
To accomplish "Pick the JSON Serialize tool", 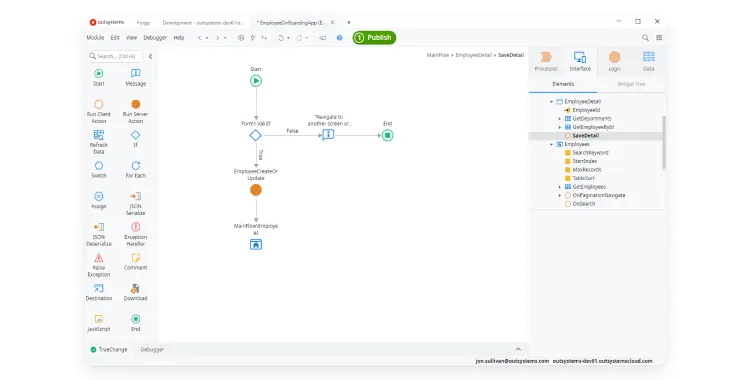I will pos(135,203).
